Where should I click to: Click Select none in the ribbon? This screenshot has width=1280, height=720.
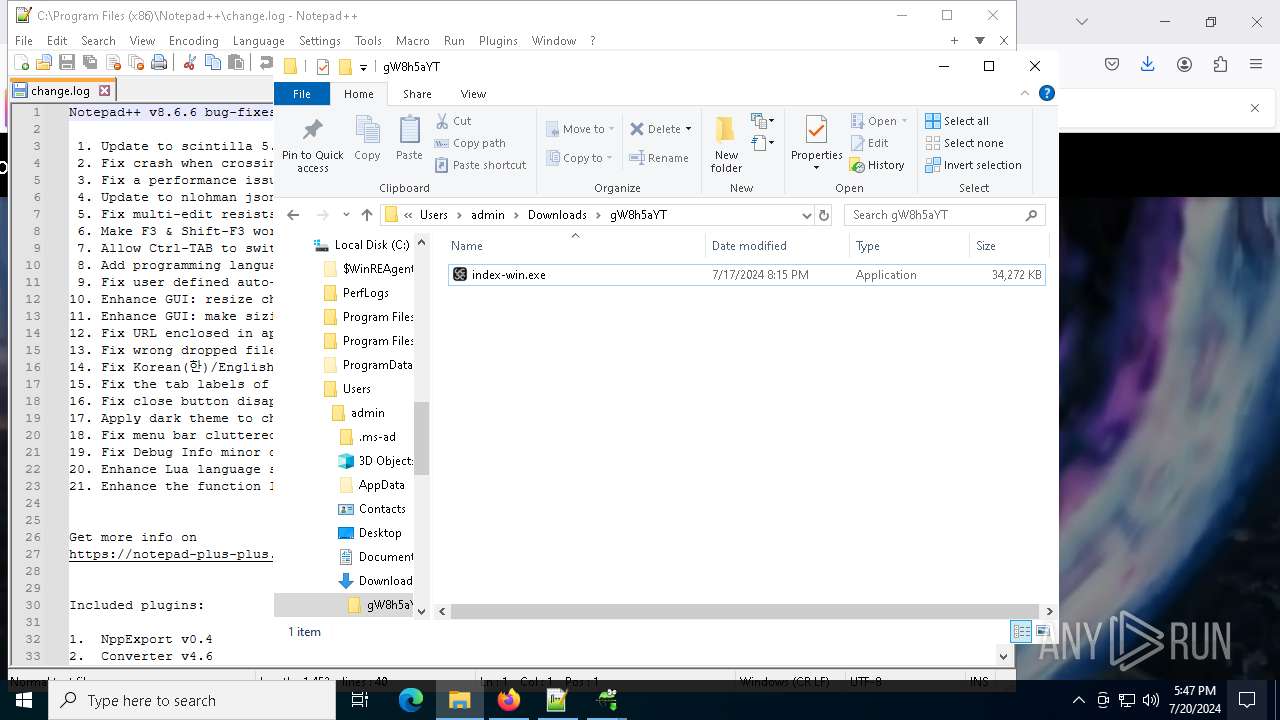pyautogui.click(x=963, y=143)
